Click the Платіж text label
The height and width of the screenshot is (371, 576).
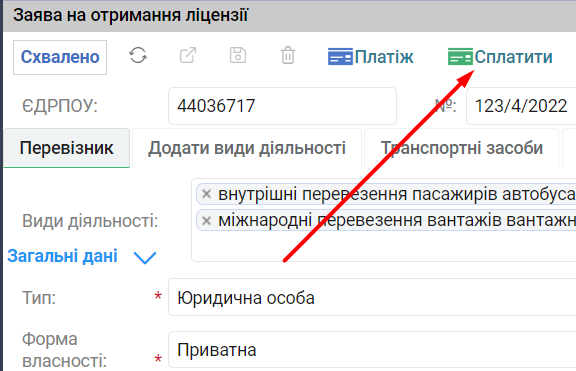384,57
